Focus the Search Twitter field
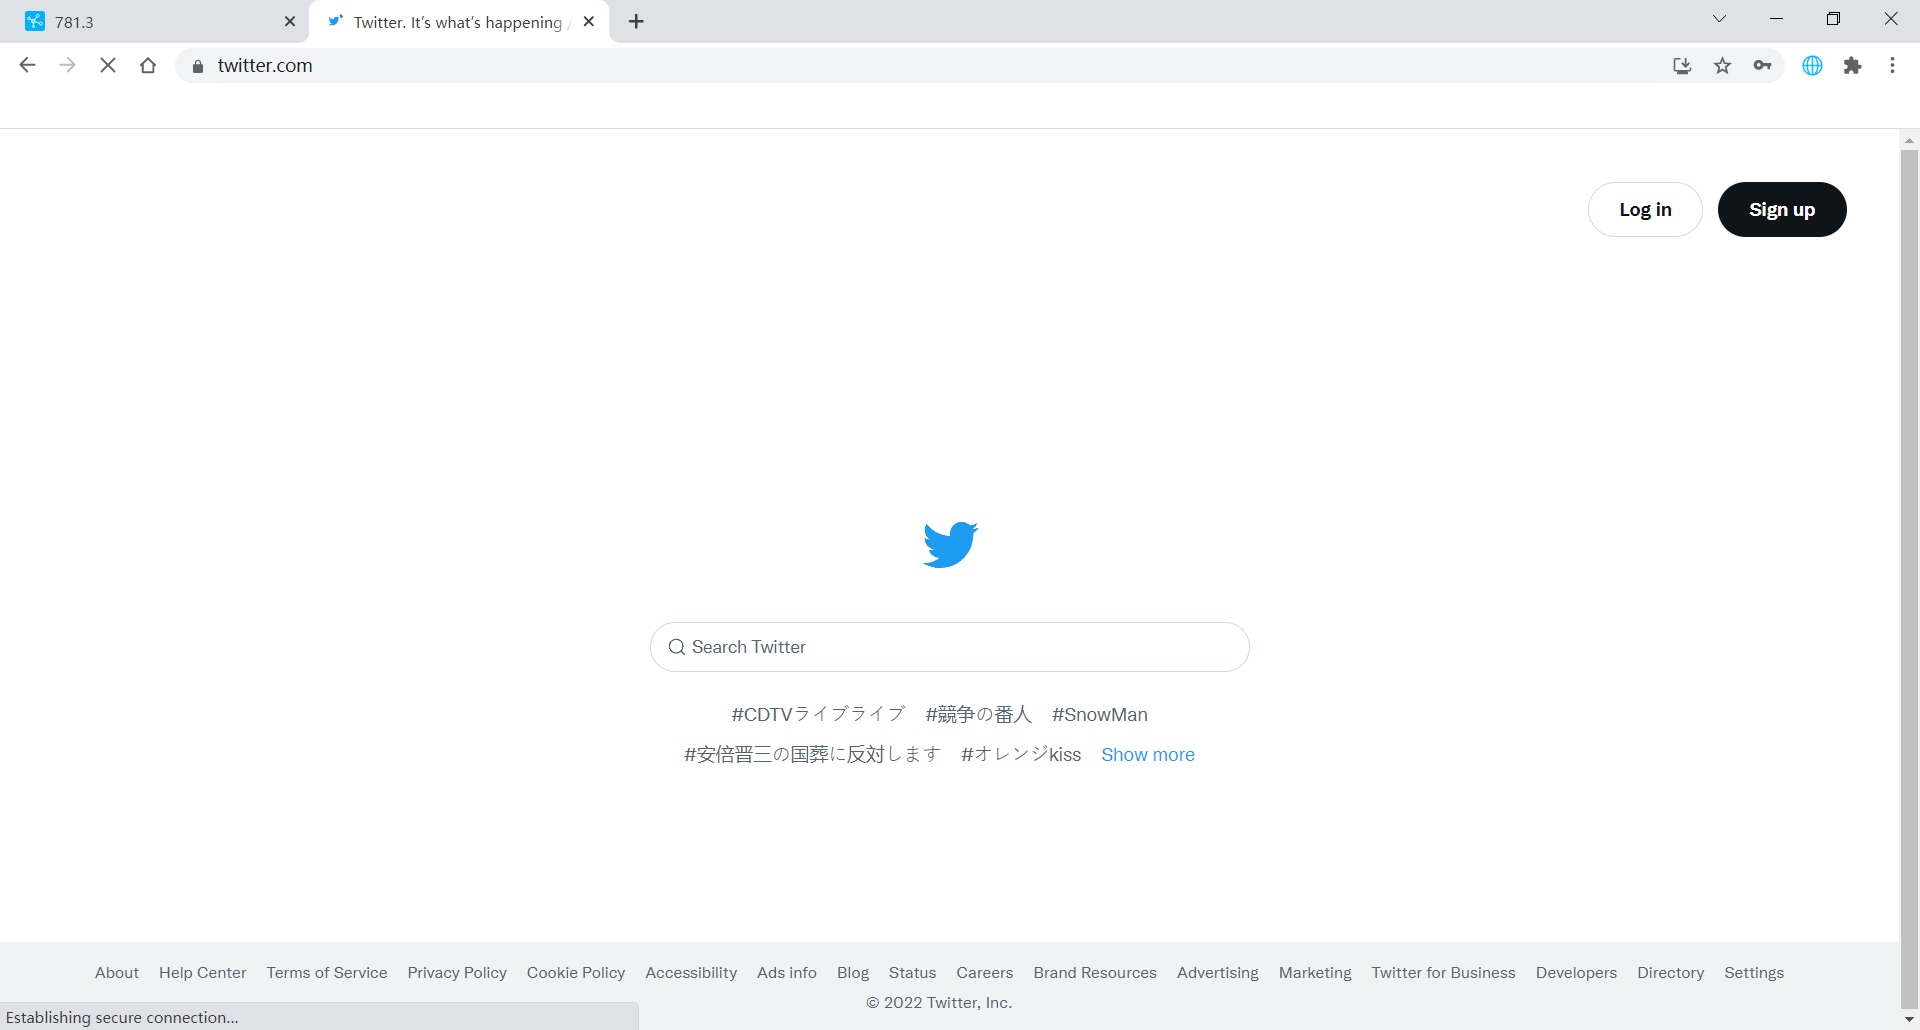 tap(950, 647)
